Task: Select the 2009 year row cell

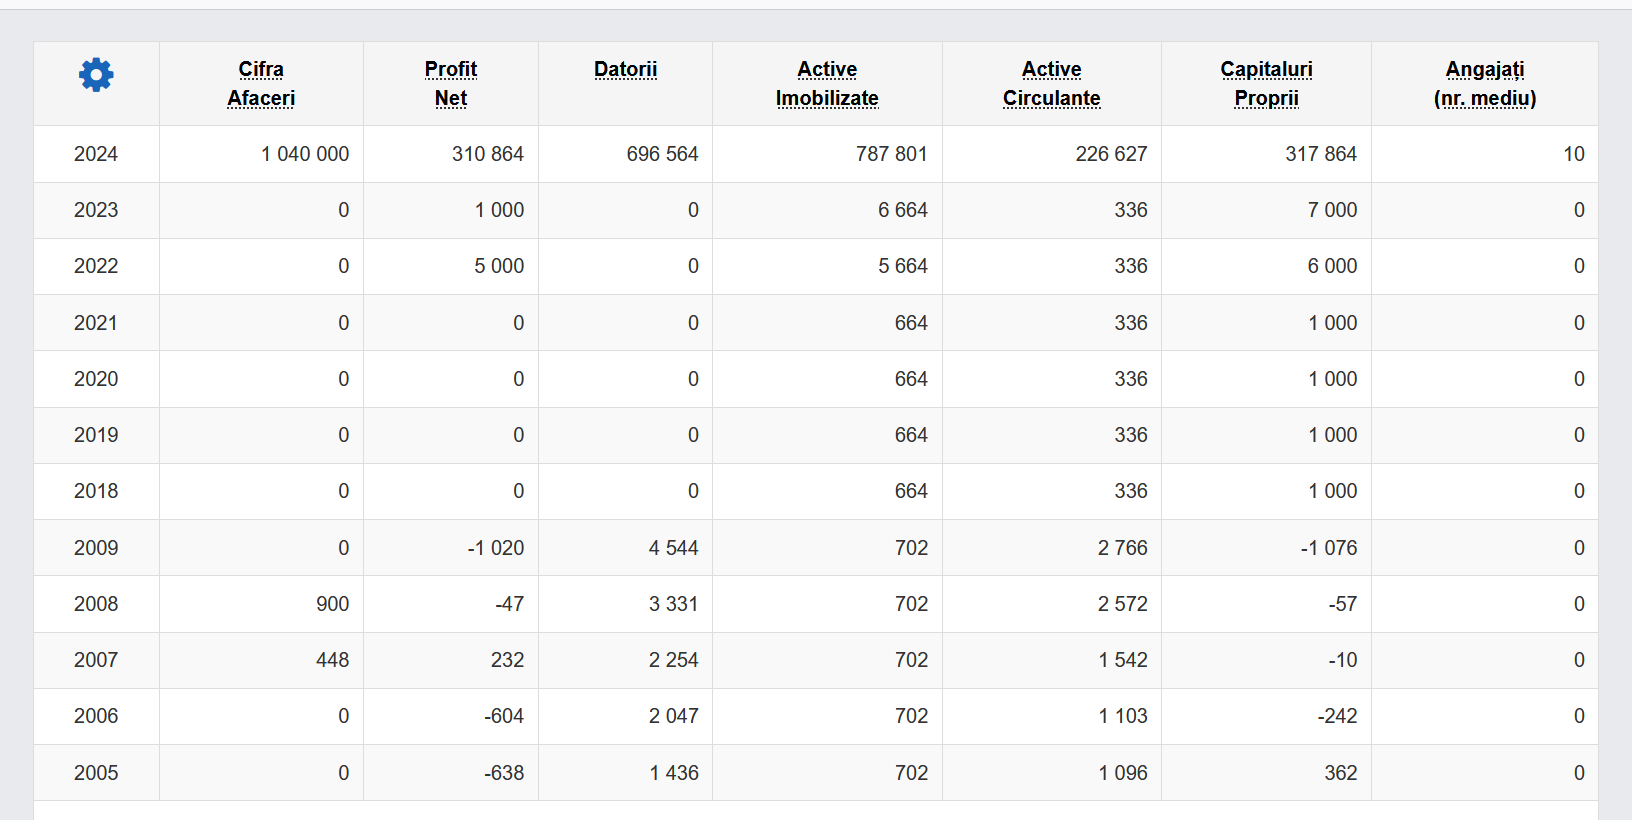Action: pyautogui.click(x=96, y=548)
